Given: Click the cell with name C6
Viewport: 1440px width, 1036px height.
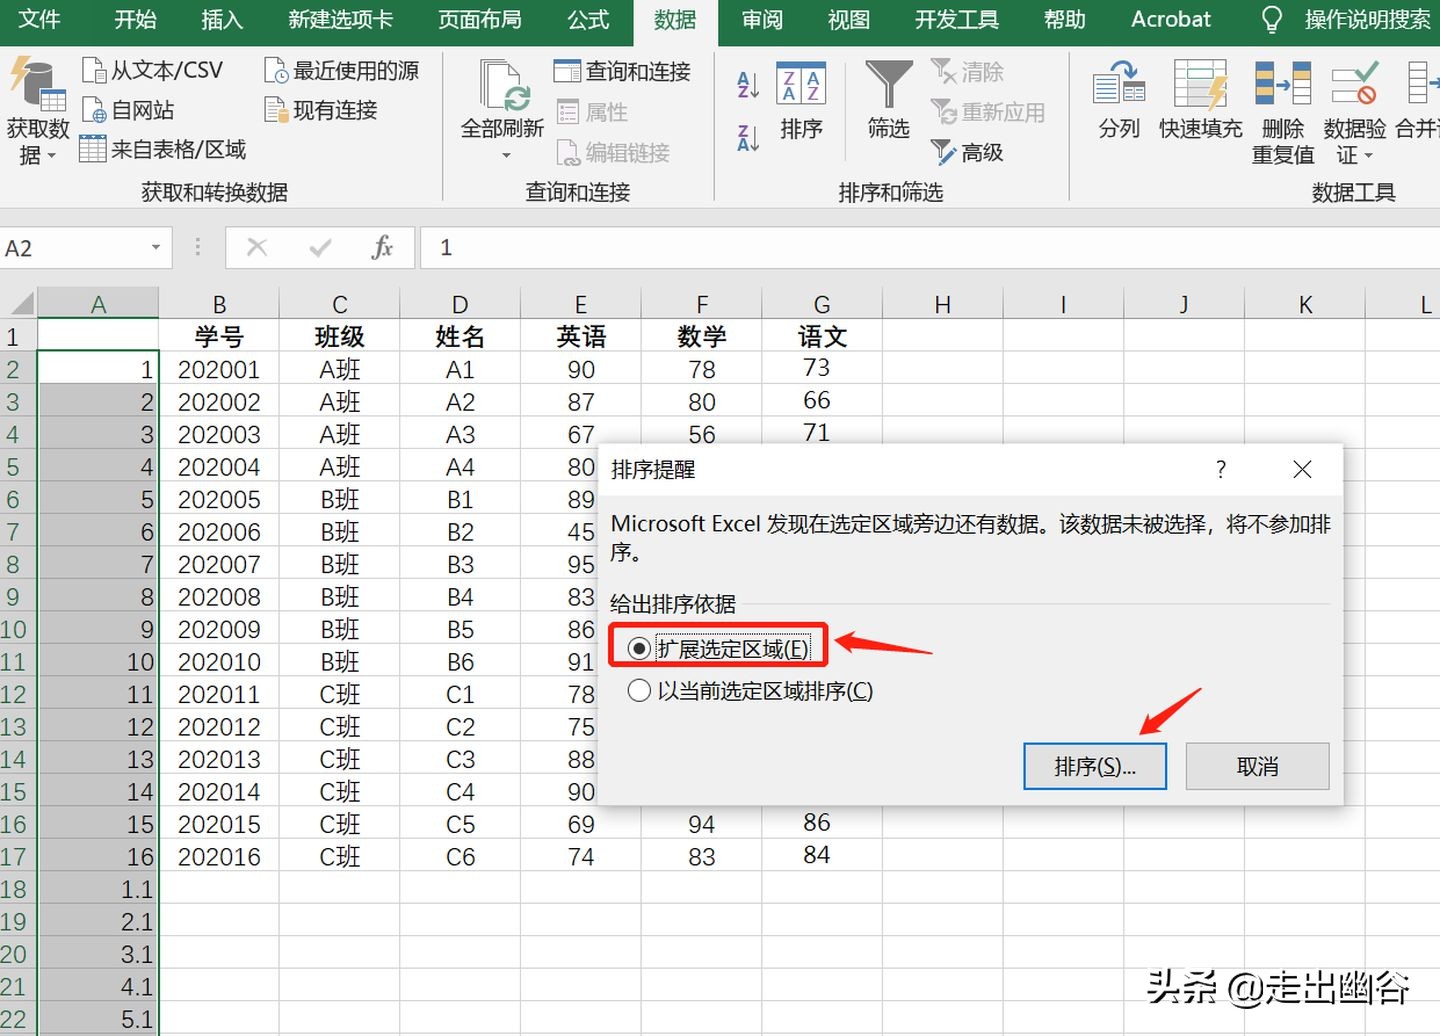Looking at the screenshot, I should 460,856.
